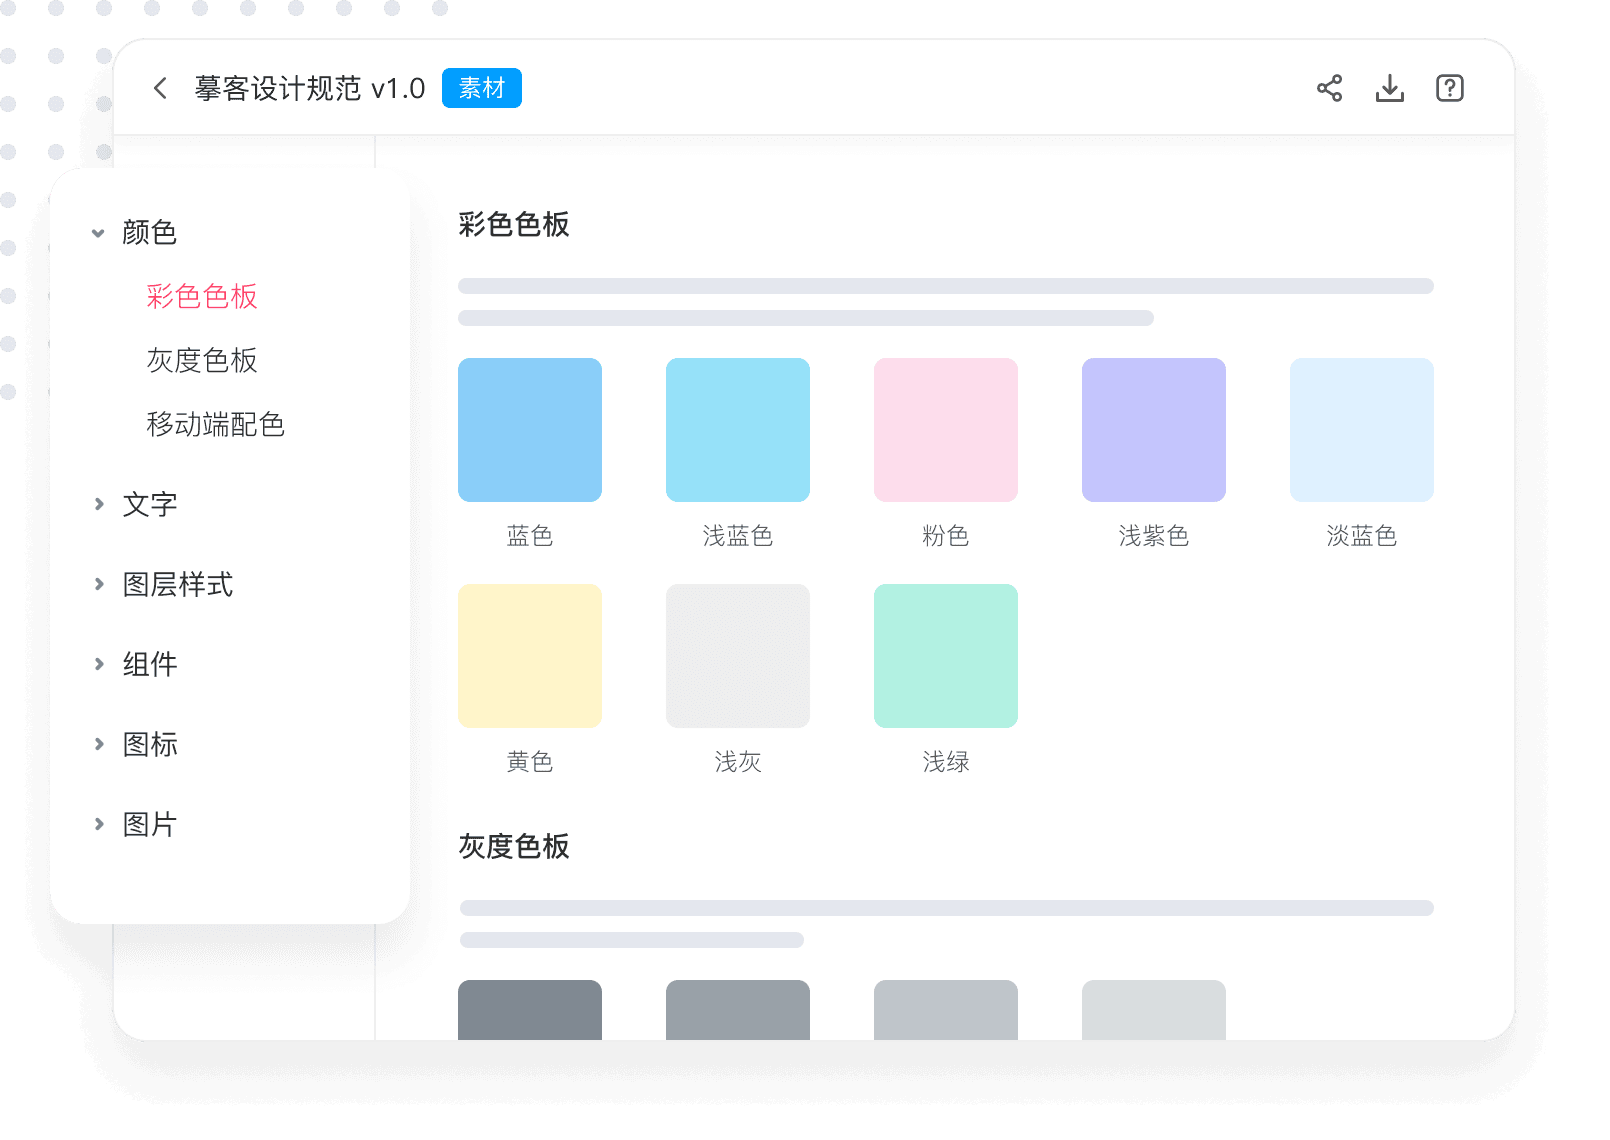Expand the 图片 section arrow

[x=99, y=824]
